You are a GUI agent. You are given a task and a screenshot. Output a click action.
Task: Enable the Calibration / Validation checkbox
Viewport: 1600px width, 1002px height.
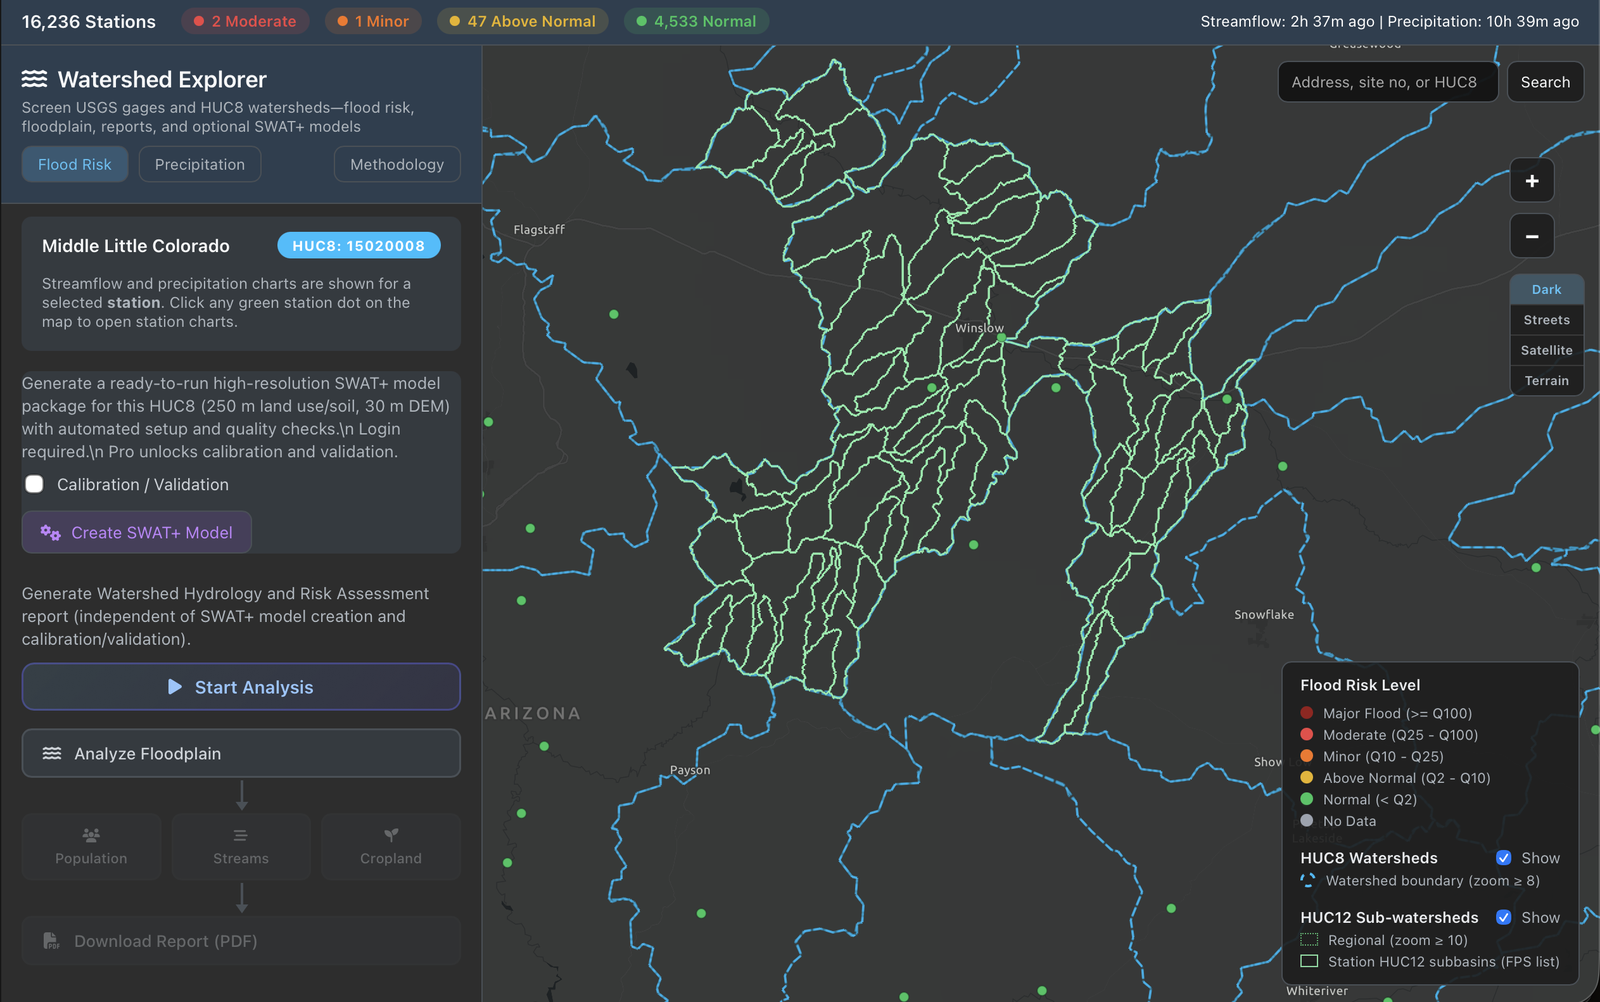tap(34, 484)
